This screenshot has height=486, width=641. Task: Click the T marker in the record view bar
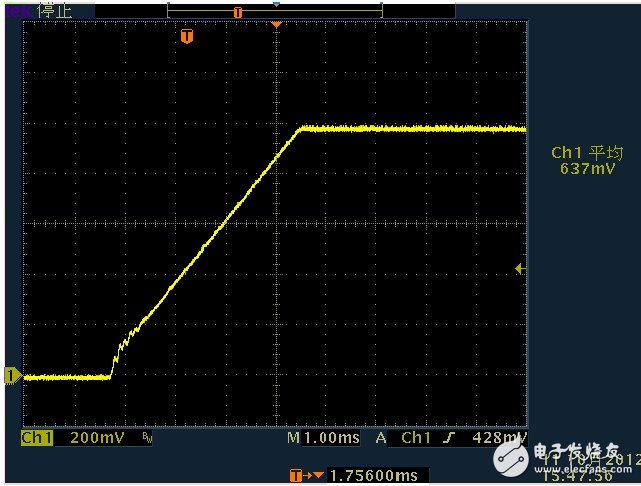pos(237,12)
